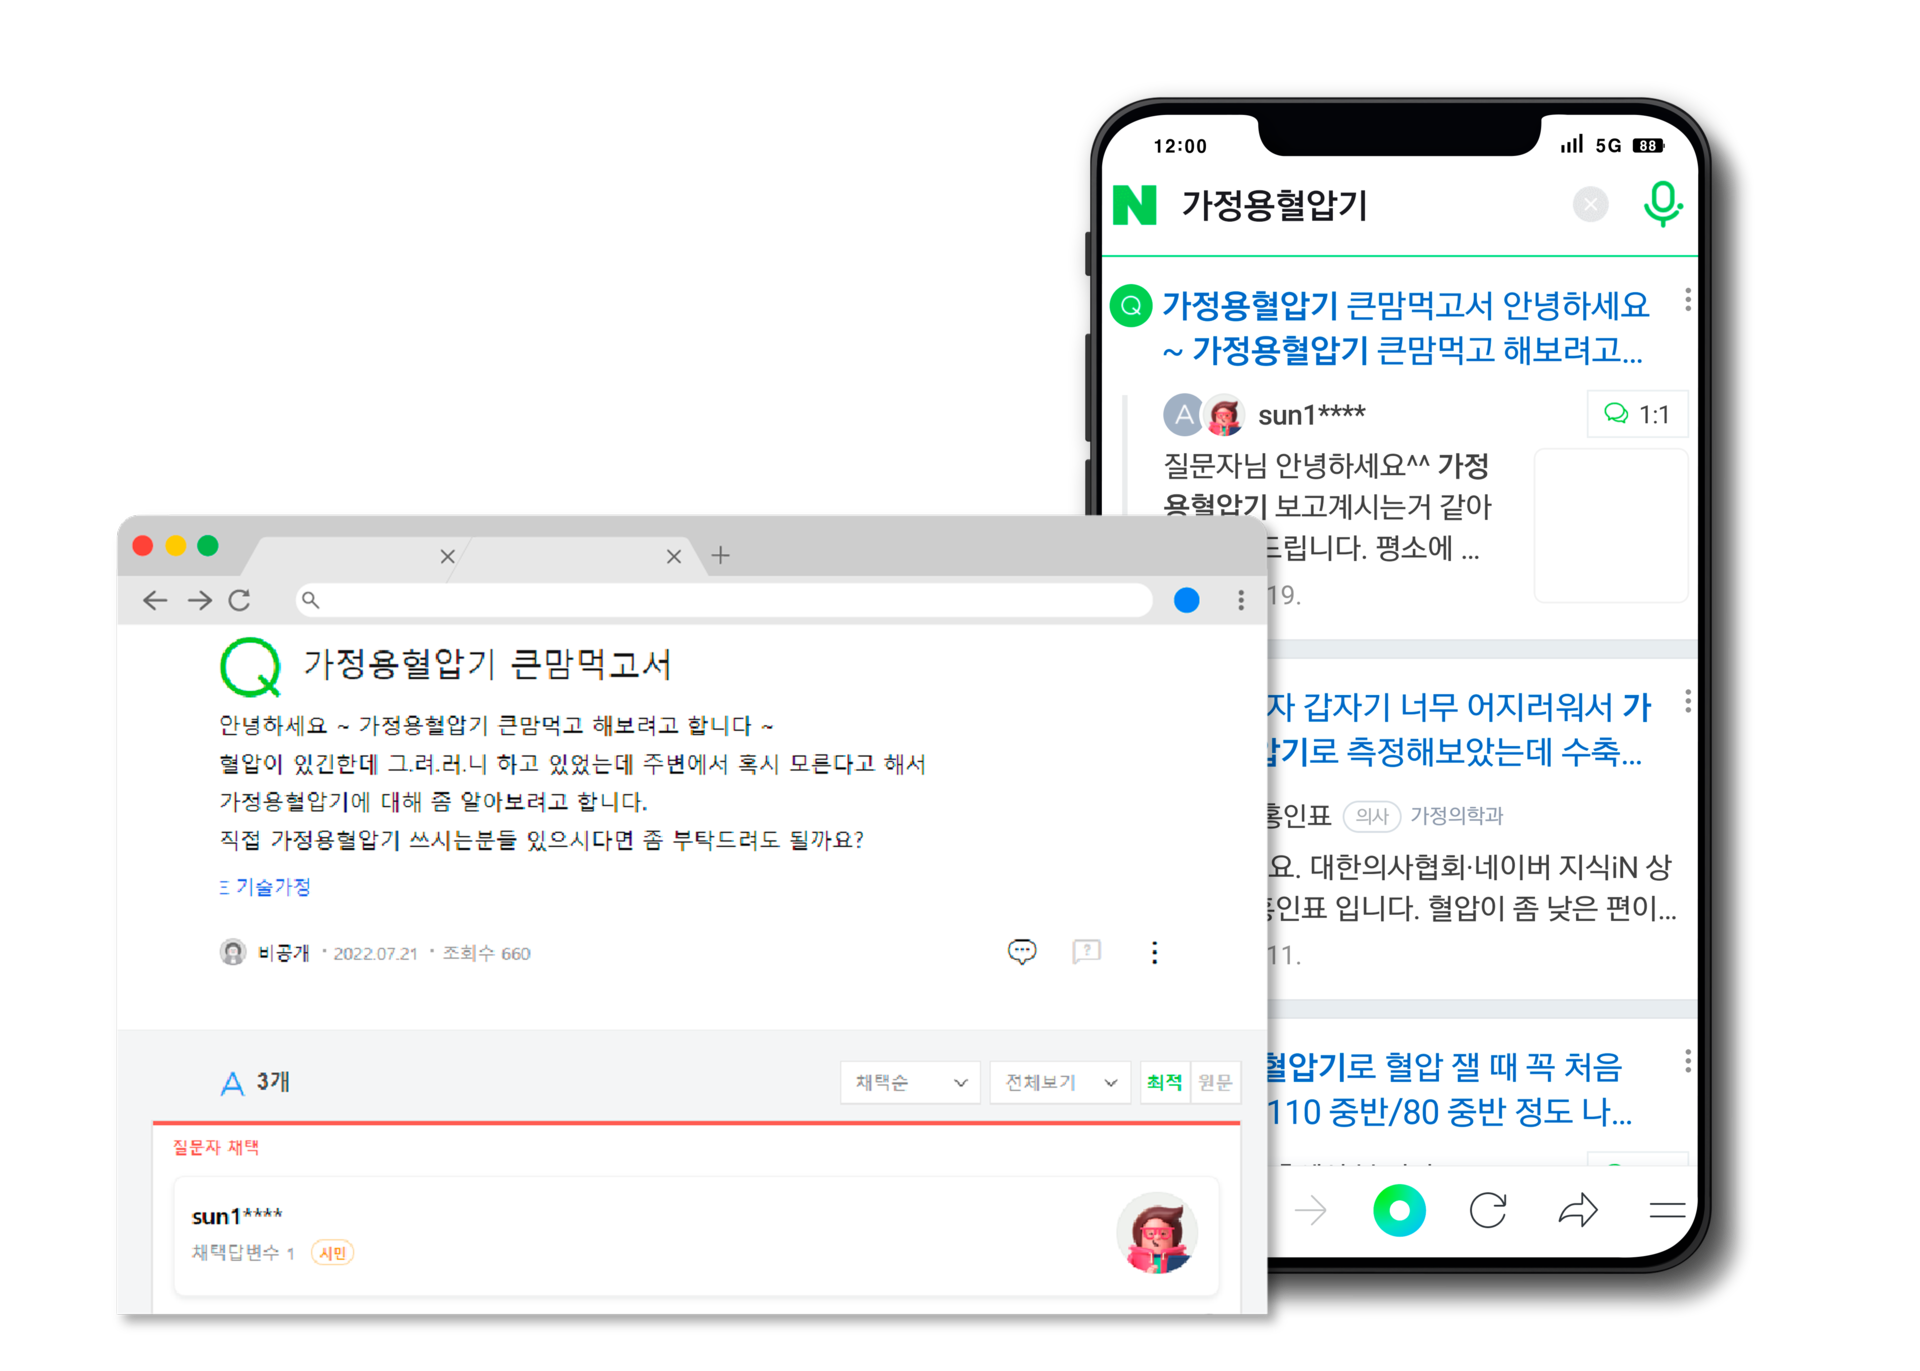Clear the phone search with the X button
Viewport: 1920px width, 1371px height.
pyautogui.click(x=1590, y=204)
